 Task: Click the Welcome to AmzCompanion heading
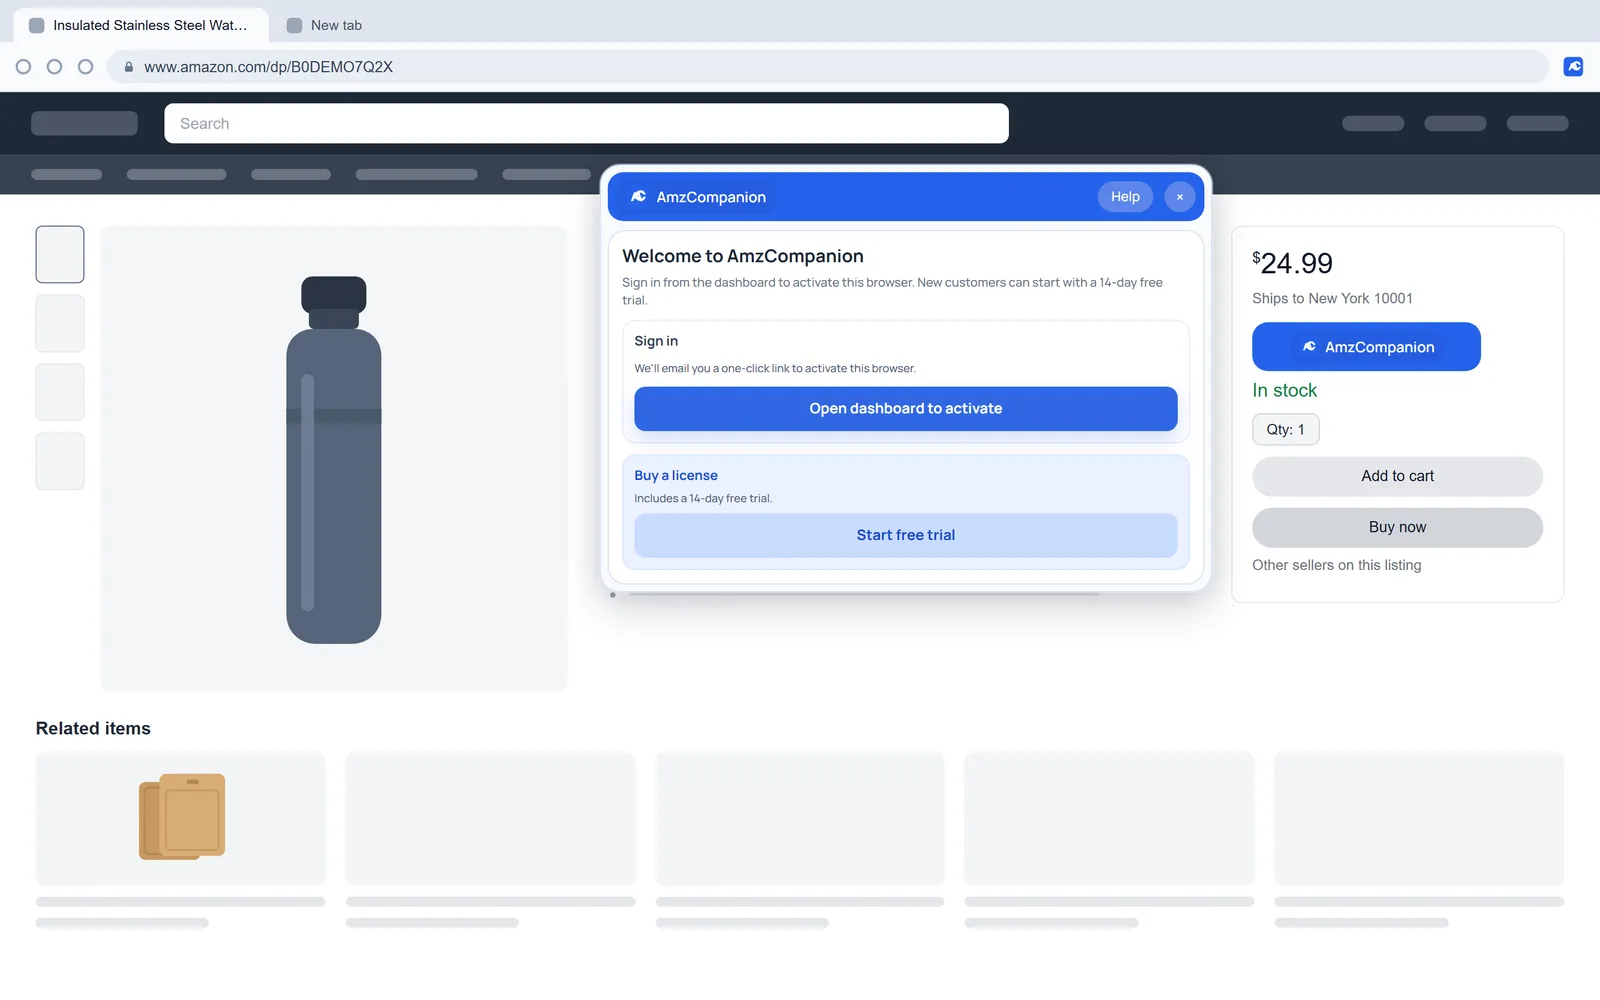coord(743,257)
